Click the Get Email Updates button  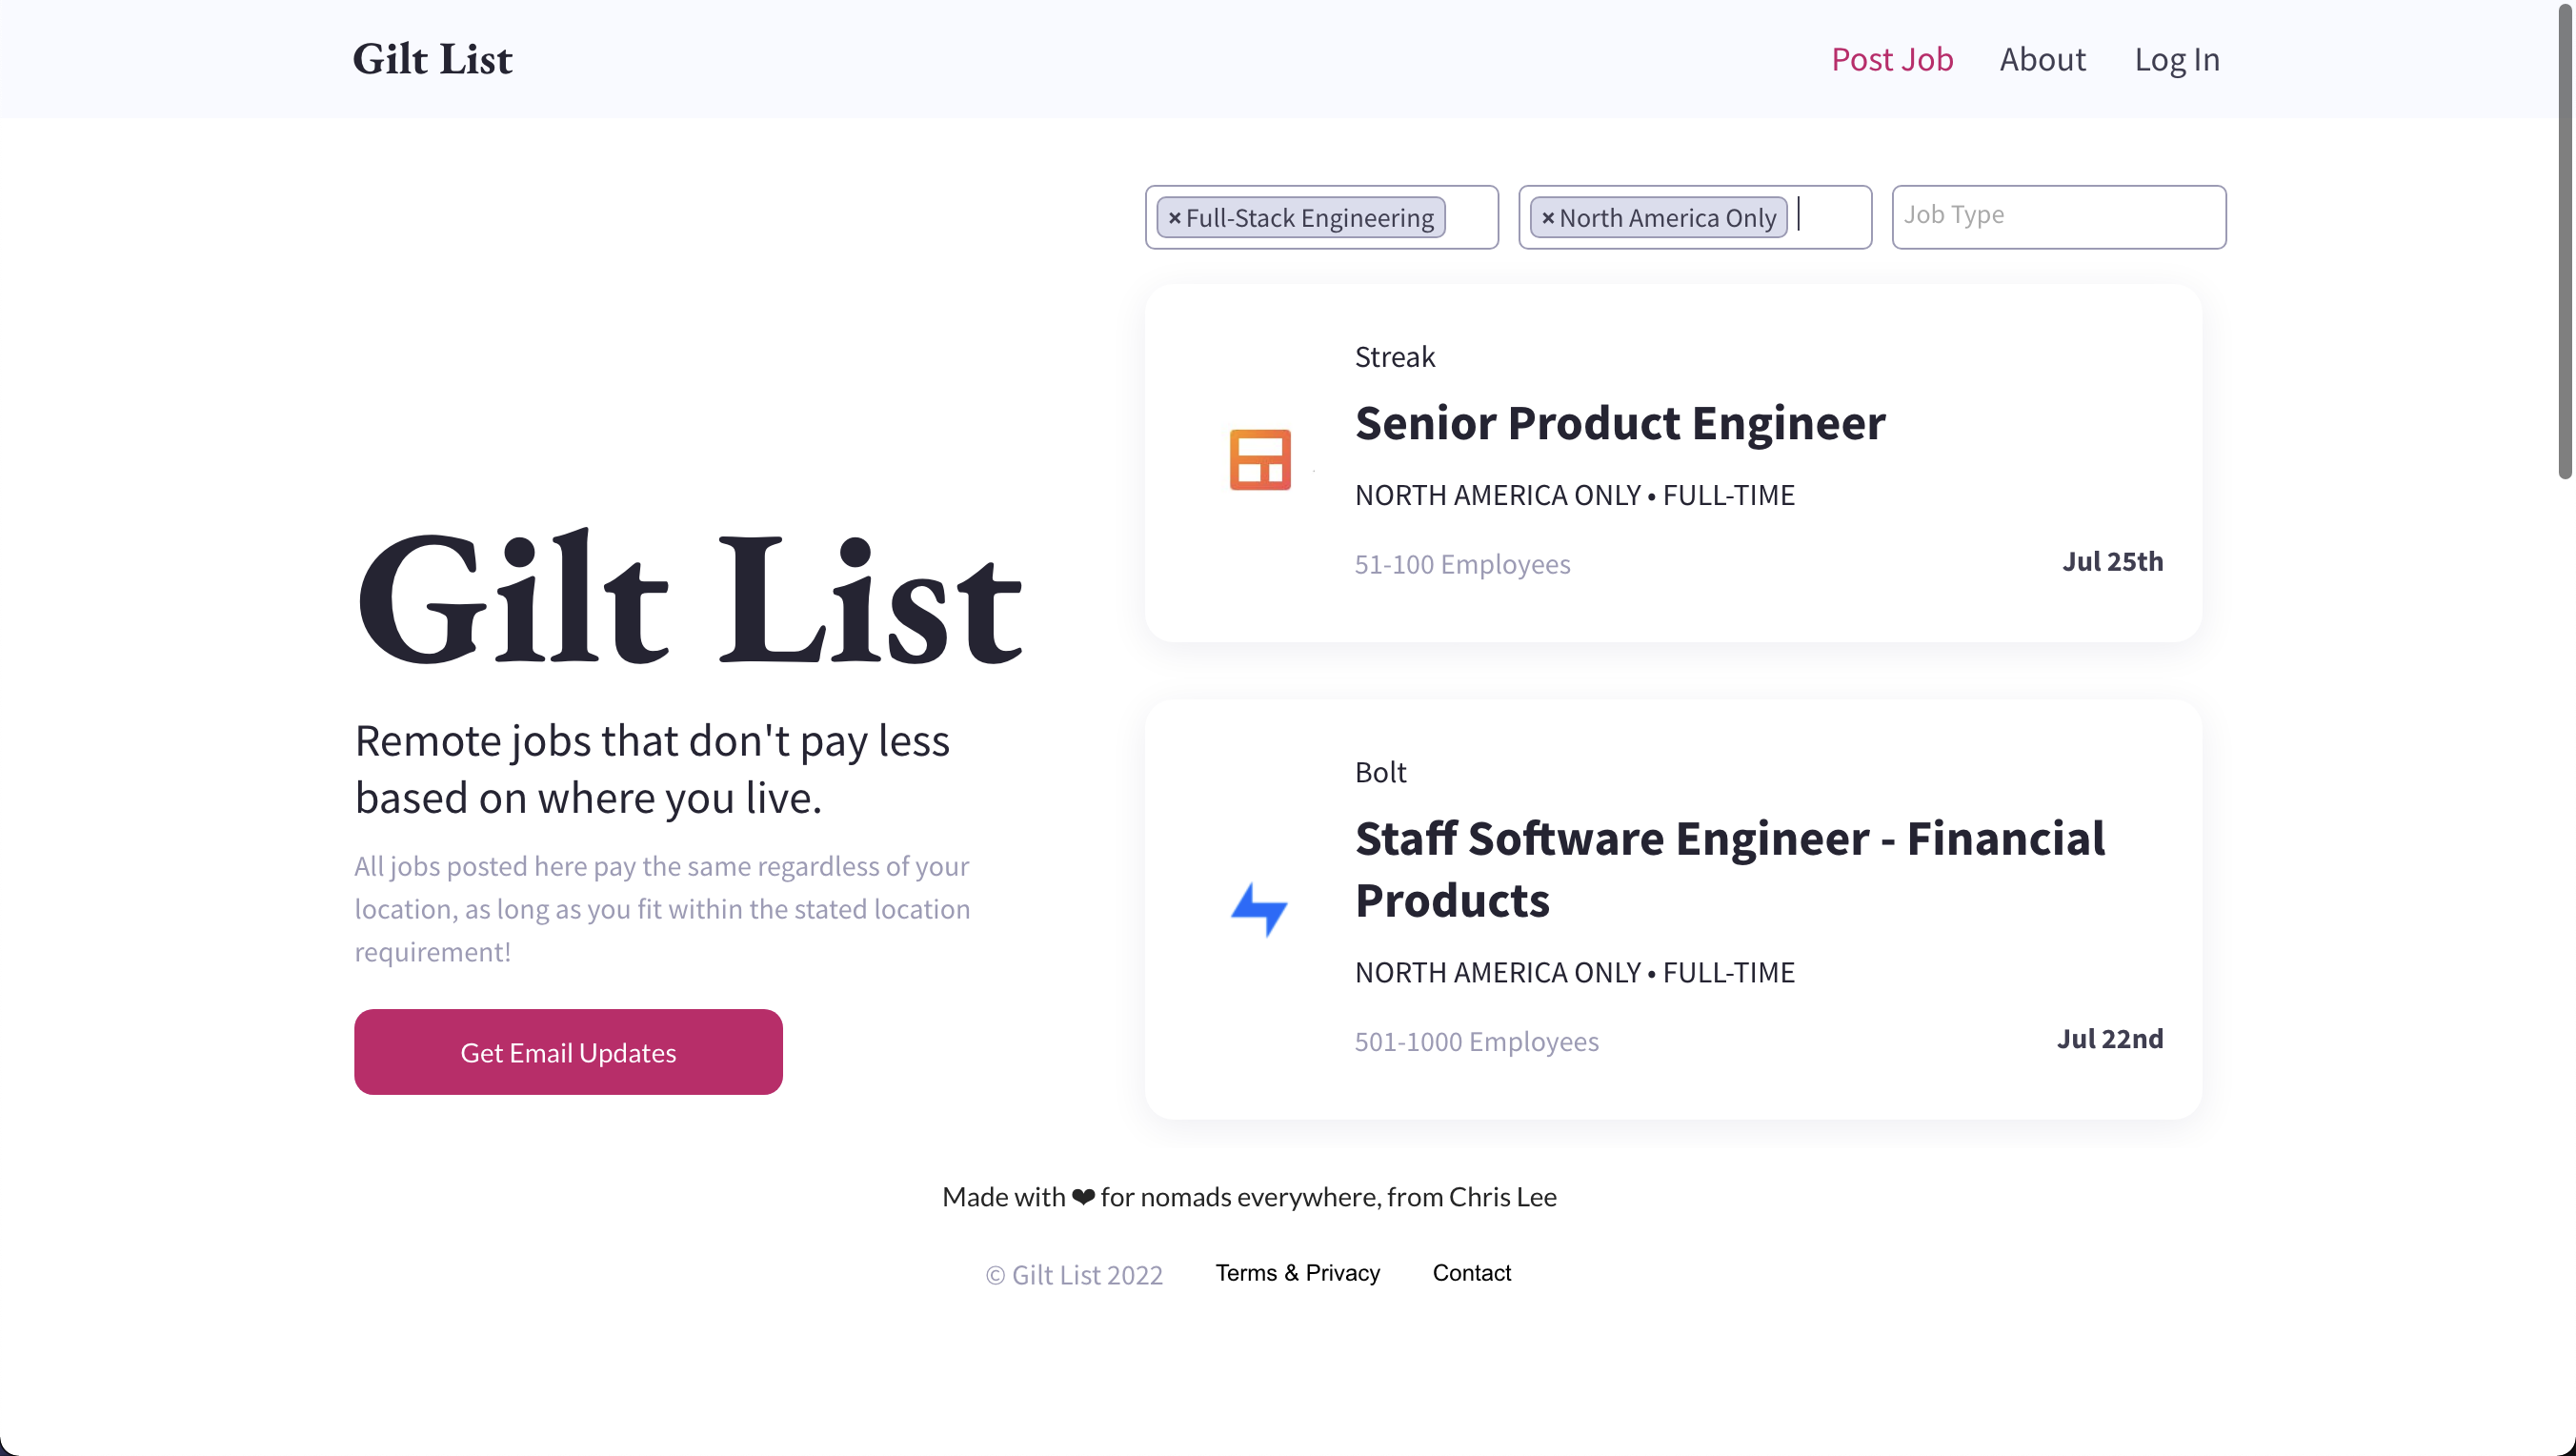tap(568, 1052)
